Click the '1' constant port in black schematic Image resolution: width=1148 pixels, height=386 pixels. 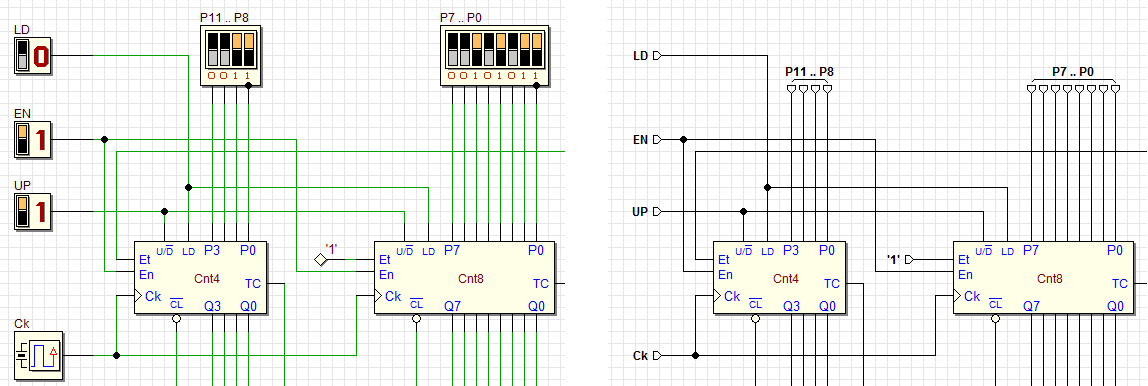tap(909, 259)
